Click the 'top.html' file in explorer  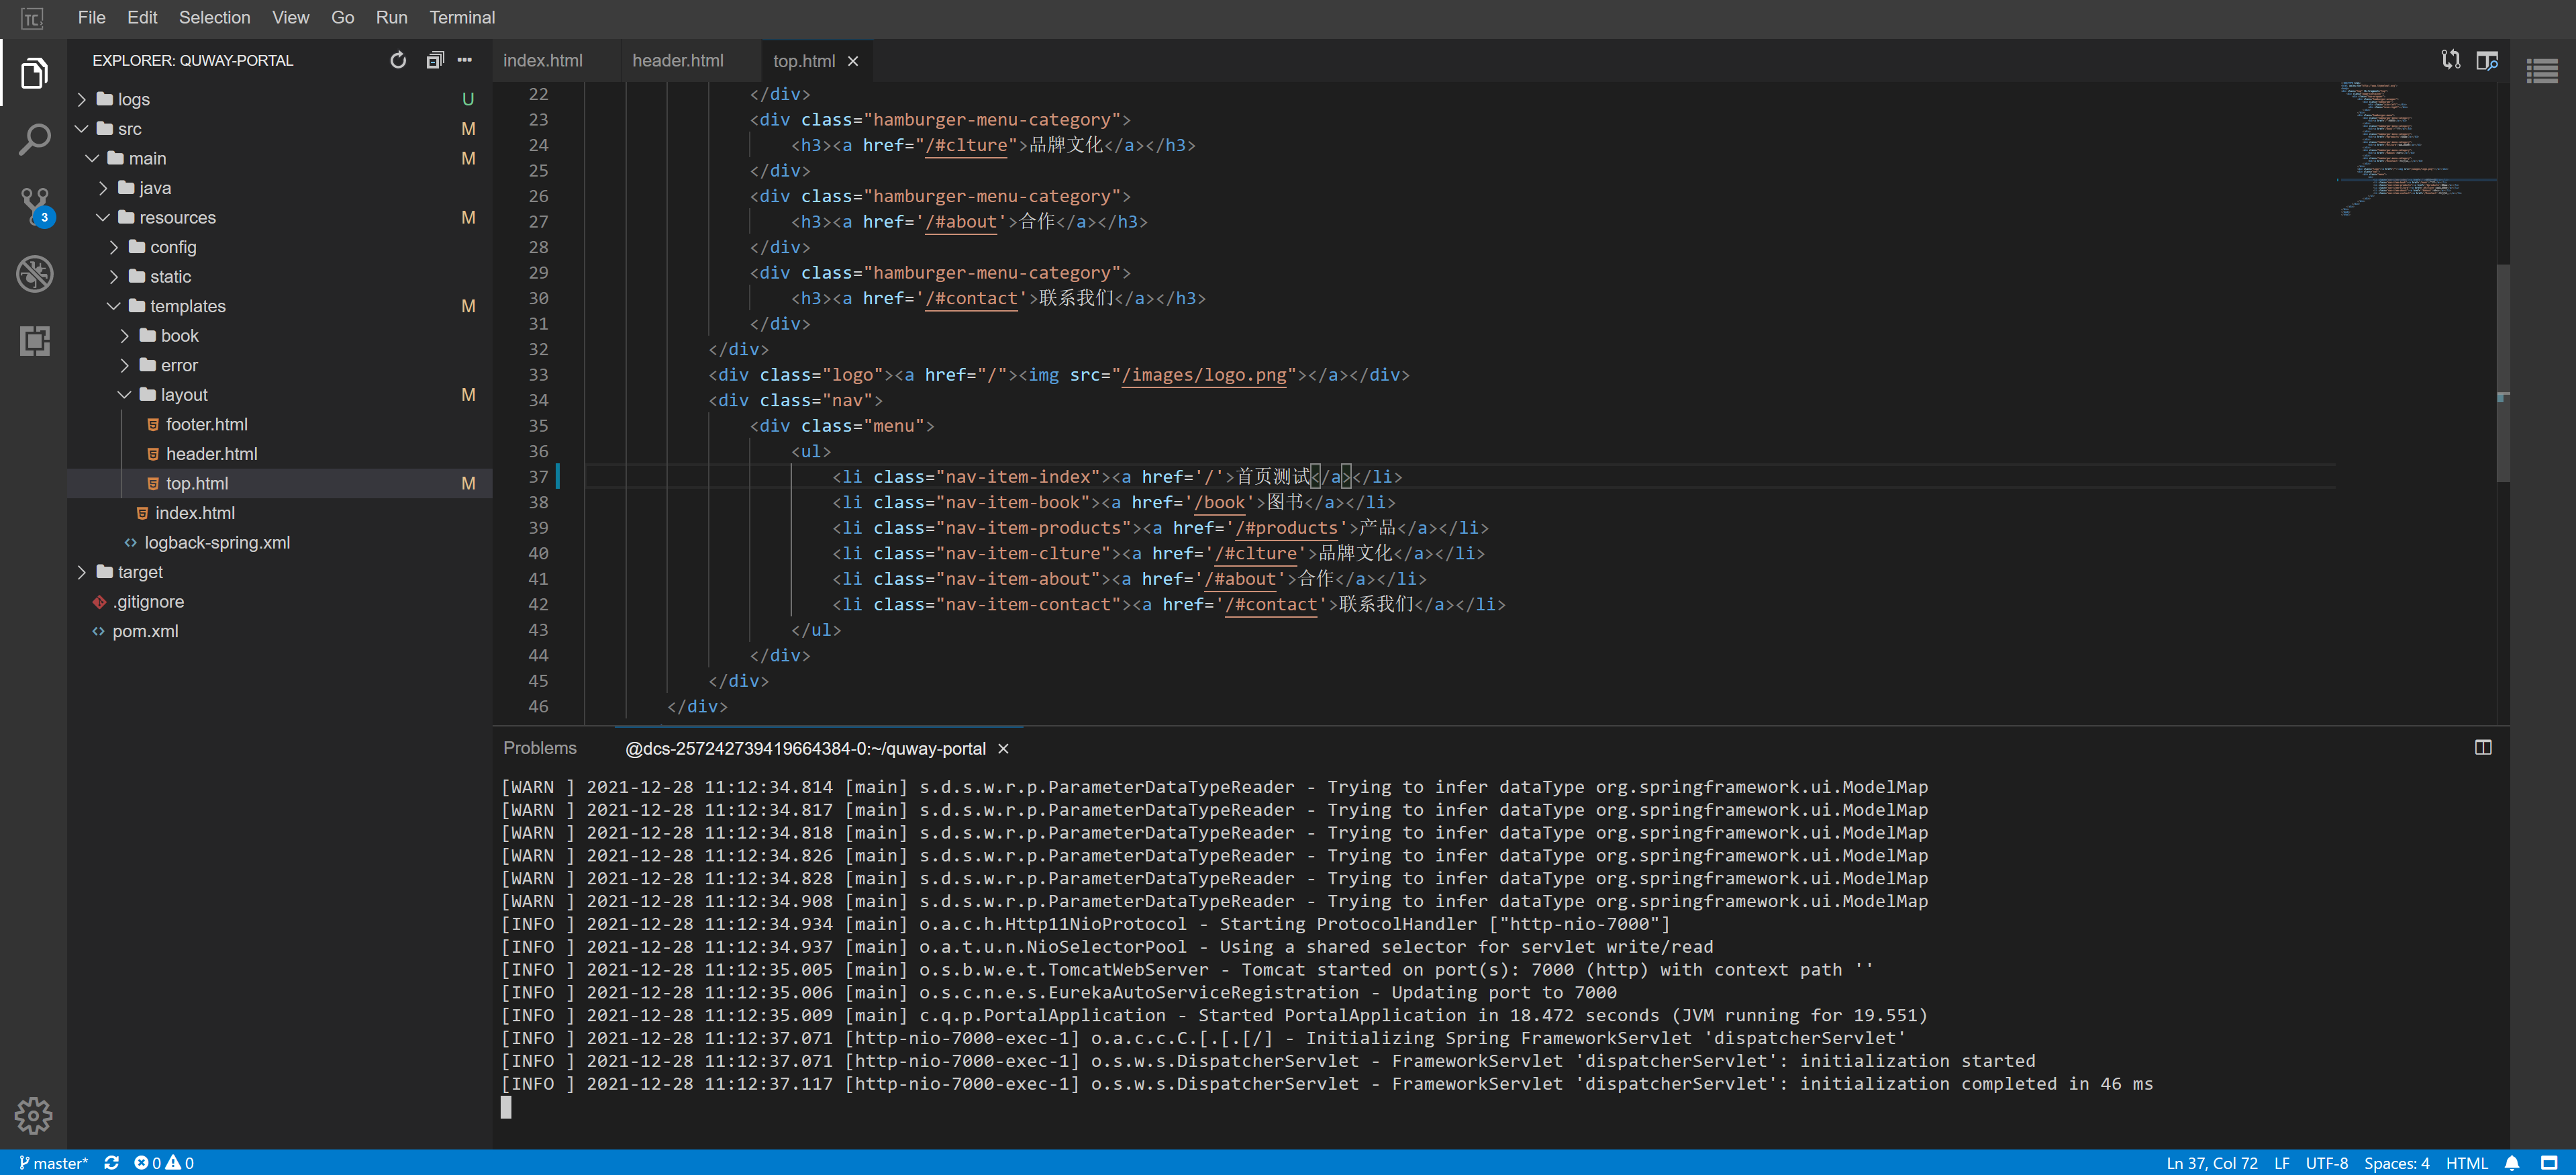tap(195, 483)
